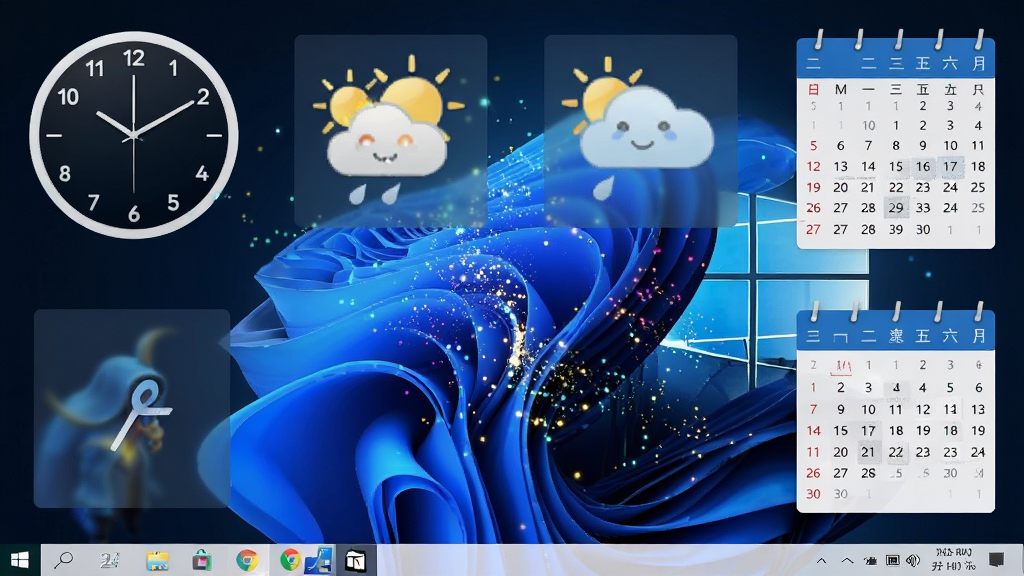Image resolution: width=1024 pixels, height=576 pixels.
Task: Open the Windows Start menu
Action: pos(20,560)
